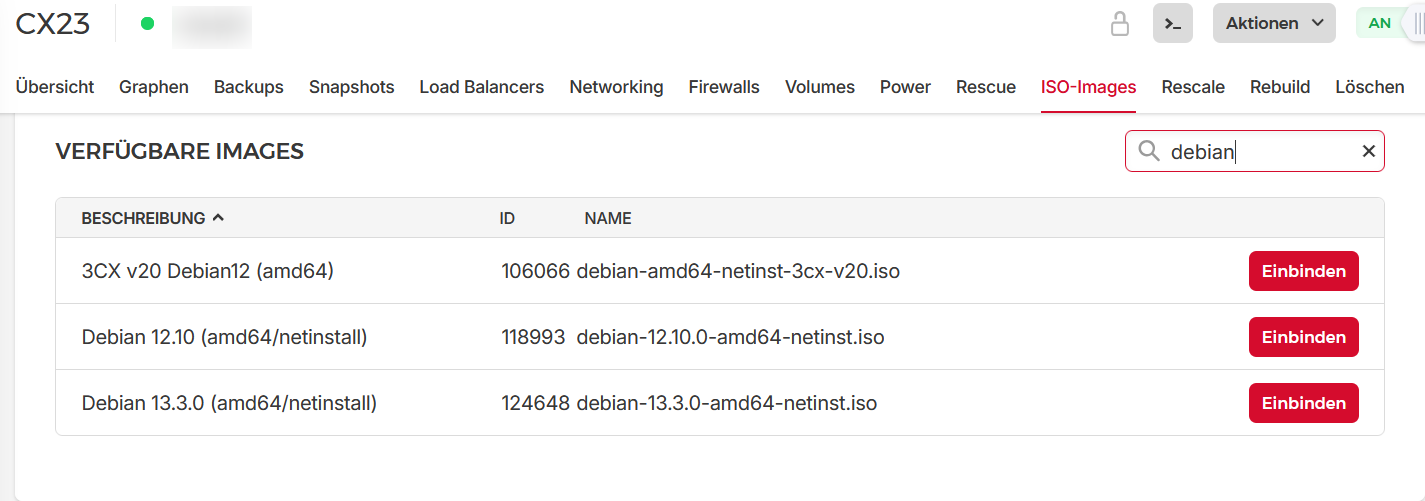Focus the image search input field
Viewport: 1425px width, 501px height.
[1255, 151]
